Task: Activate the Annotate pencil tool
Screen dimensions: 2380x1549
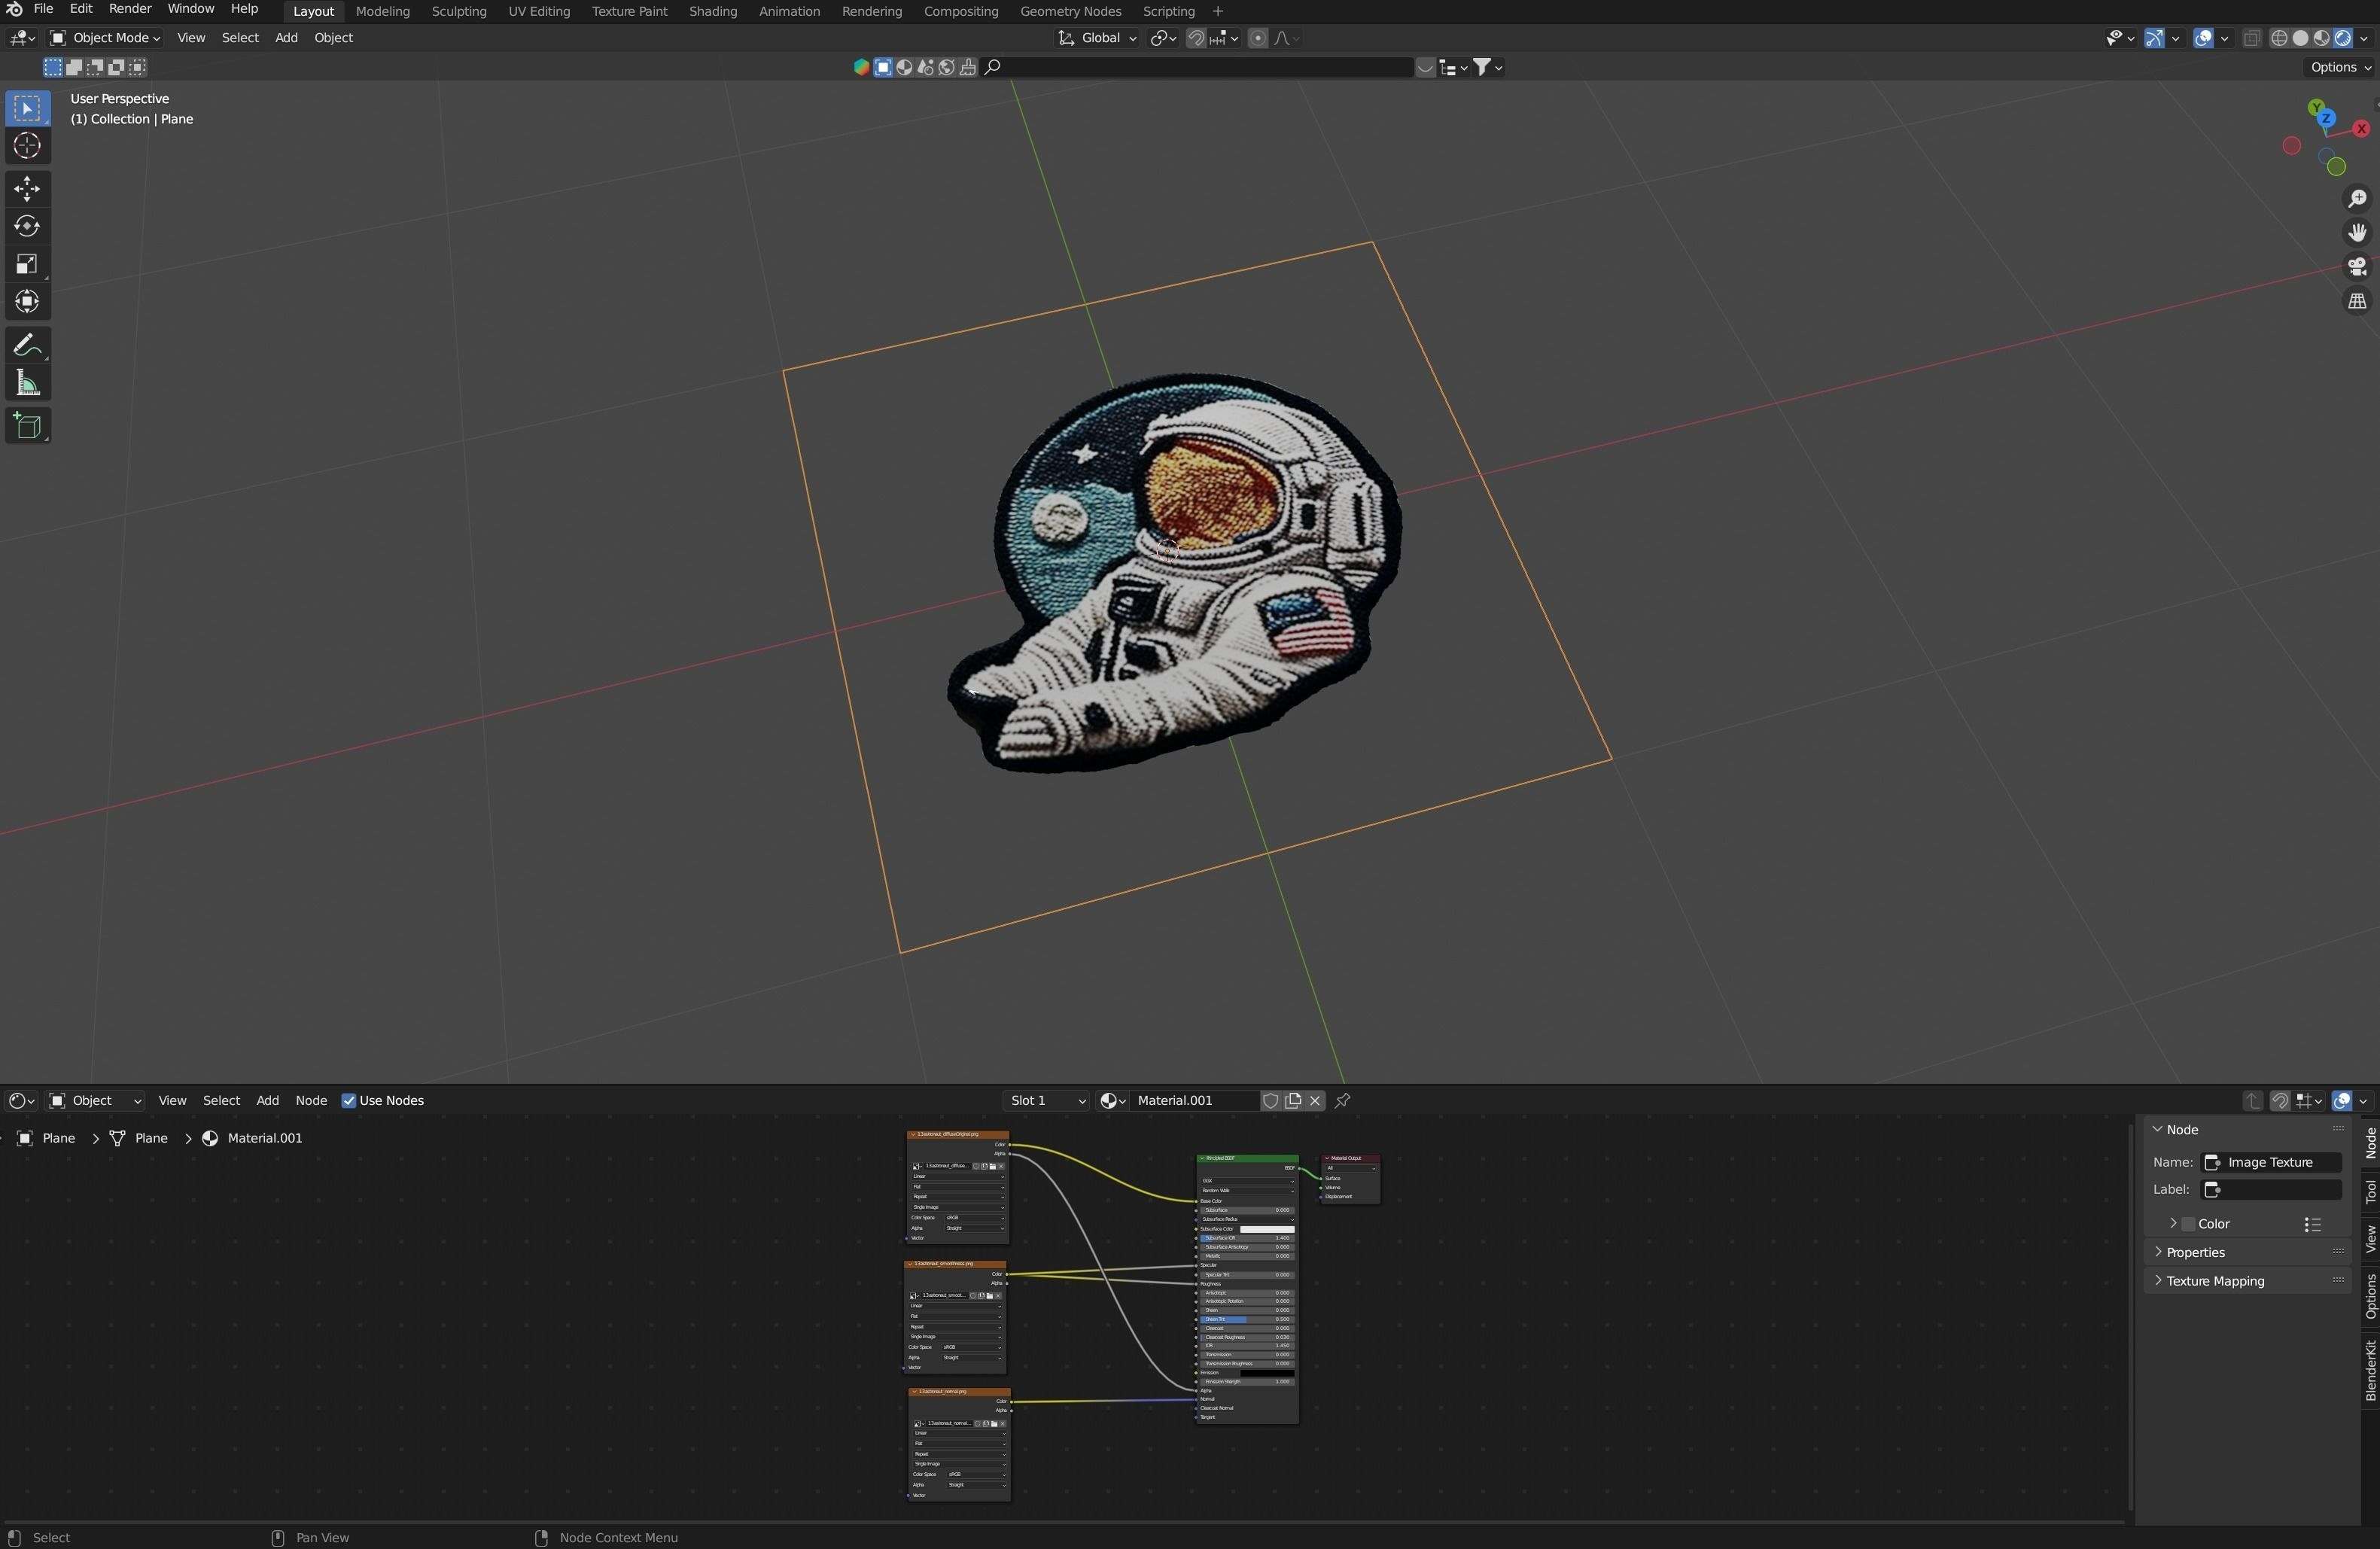Action: pos(27,346)
